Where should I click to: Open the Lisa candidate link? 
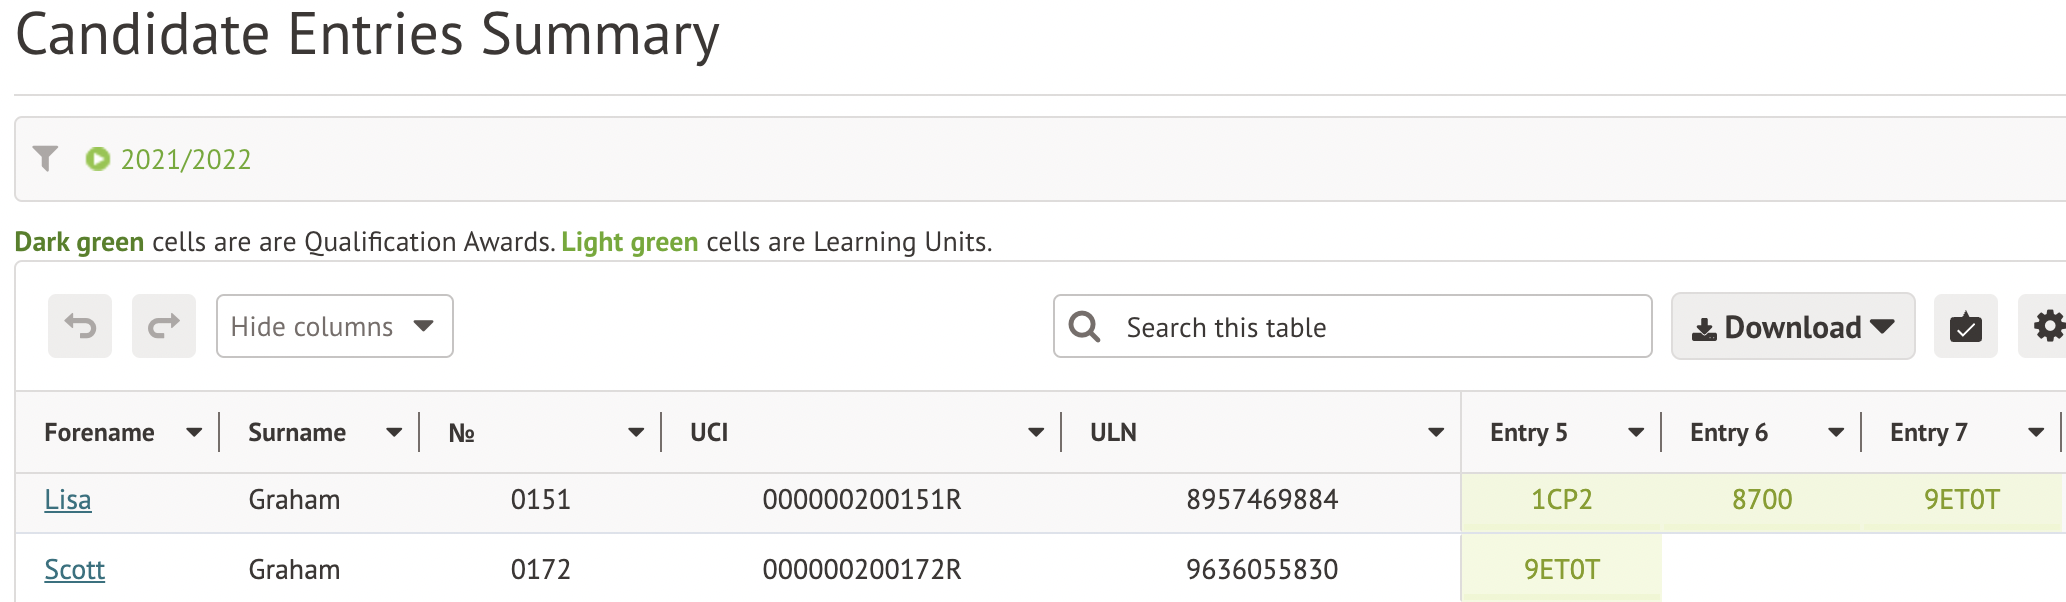pyautogui.click(x=68, y=500)
